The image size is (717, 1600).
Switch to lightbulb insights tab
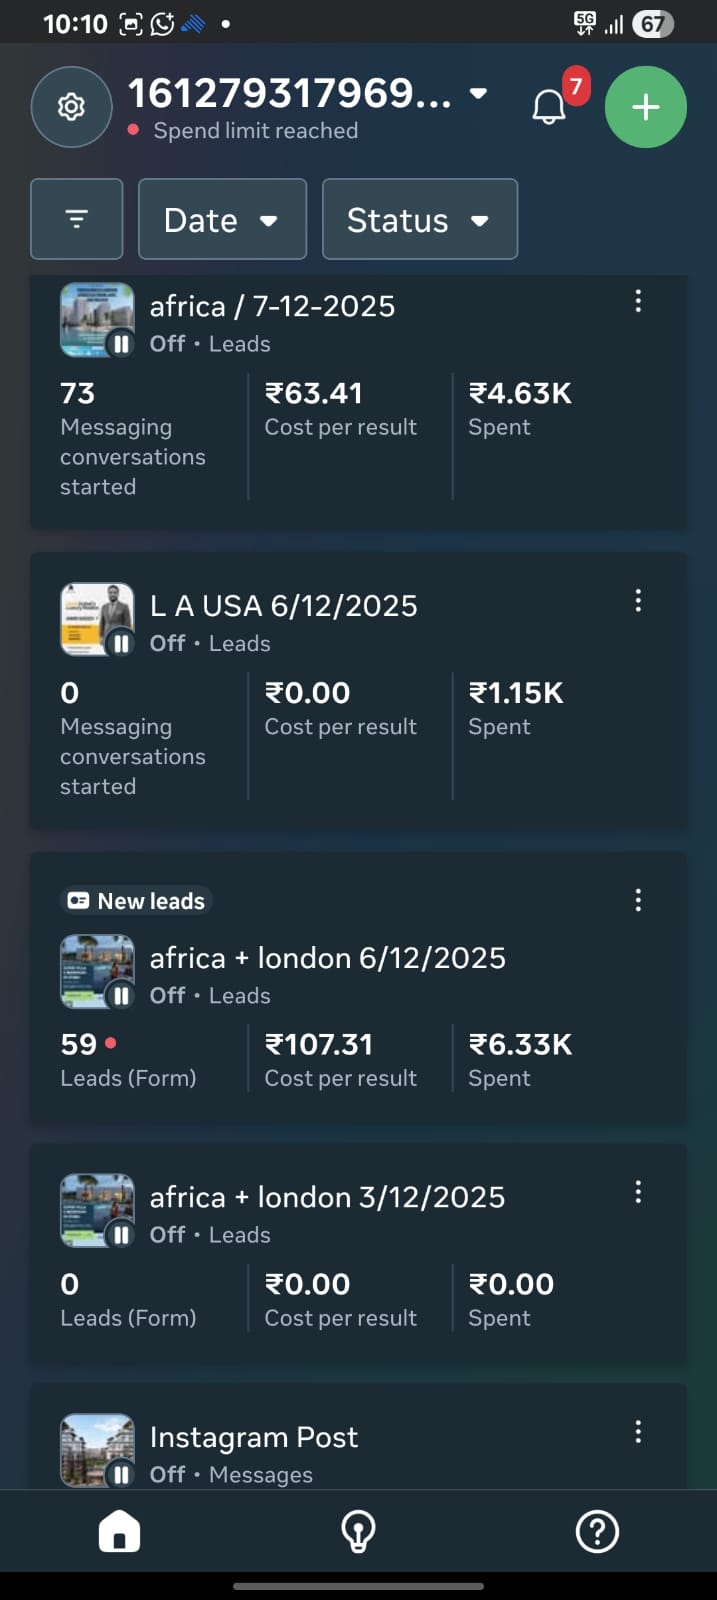coord(358,1531)
